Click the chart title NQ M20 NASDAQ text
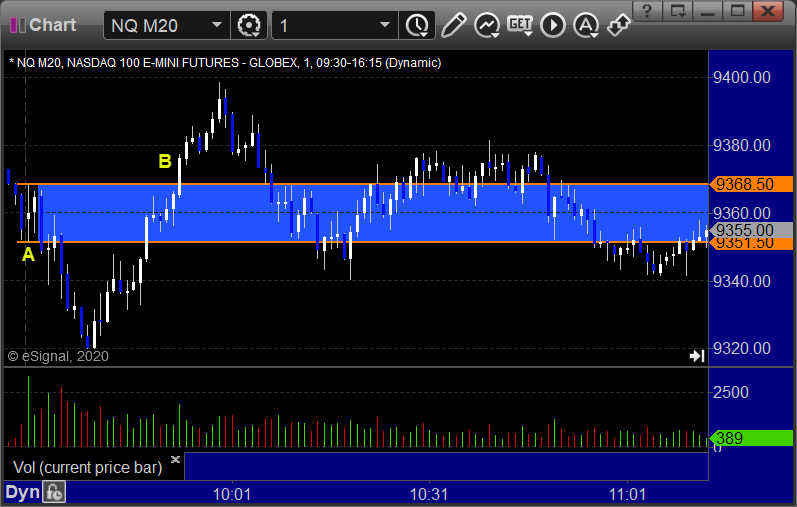 (x=225, y=63)
